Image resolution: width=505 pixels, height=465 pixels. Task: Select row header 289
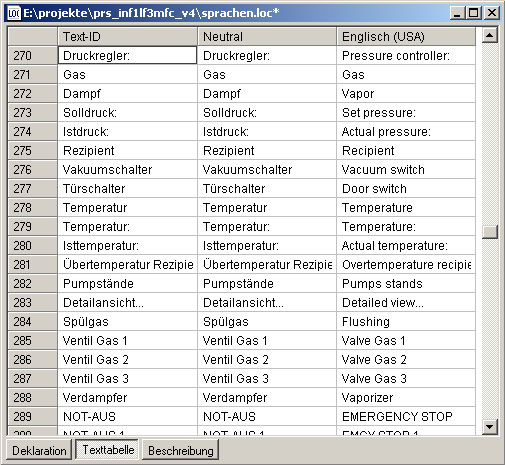click(32, 416)
